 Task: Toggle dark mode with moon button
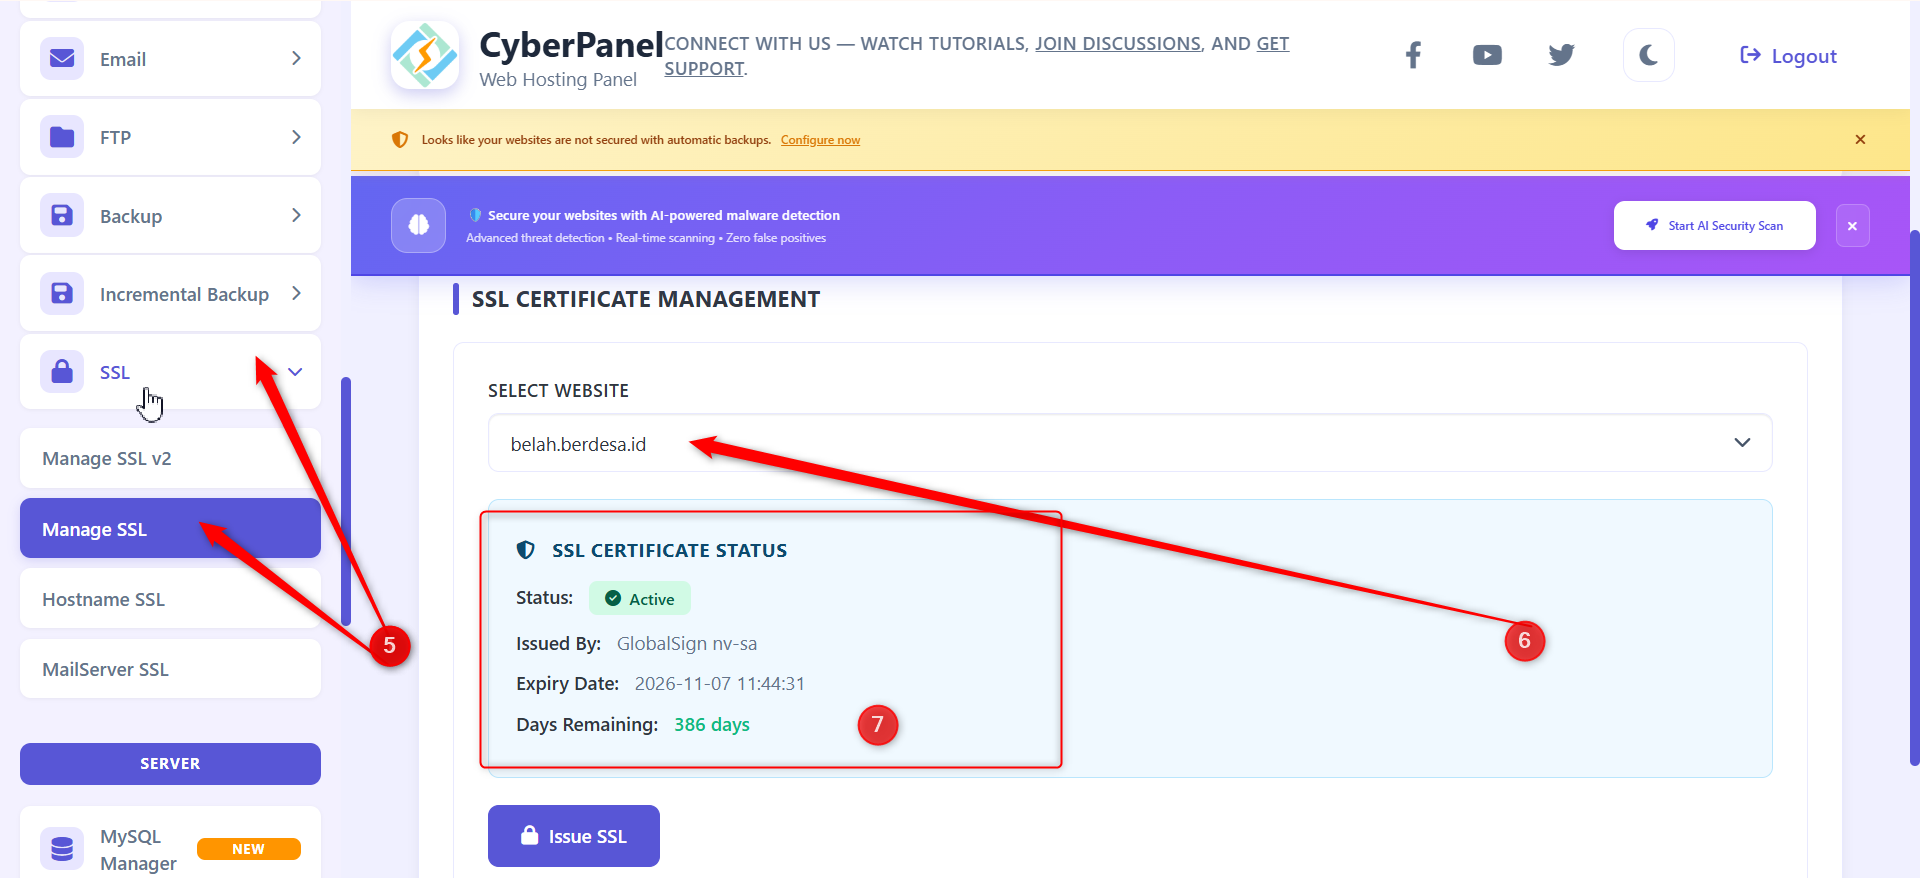tap(1648, 55)
